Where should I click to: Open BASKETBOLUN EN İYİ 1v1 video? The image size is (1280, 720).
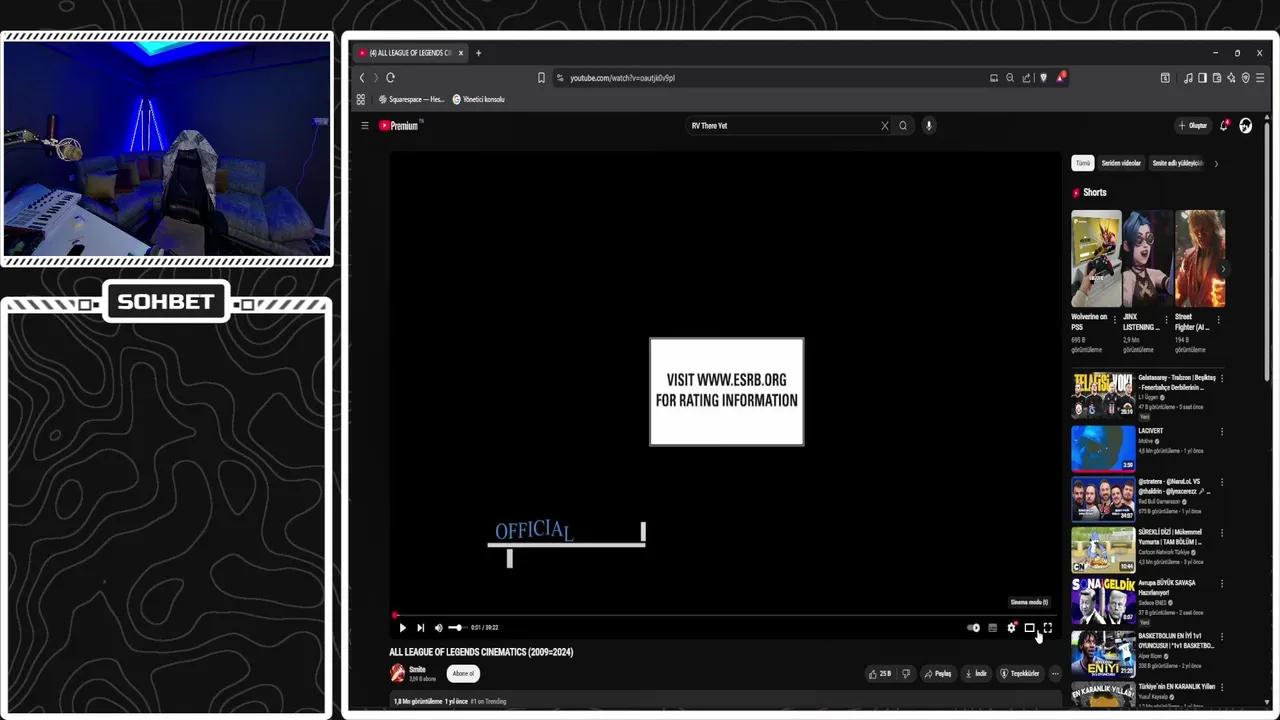1103,652
